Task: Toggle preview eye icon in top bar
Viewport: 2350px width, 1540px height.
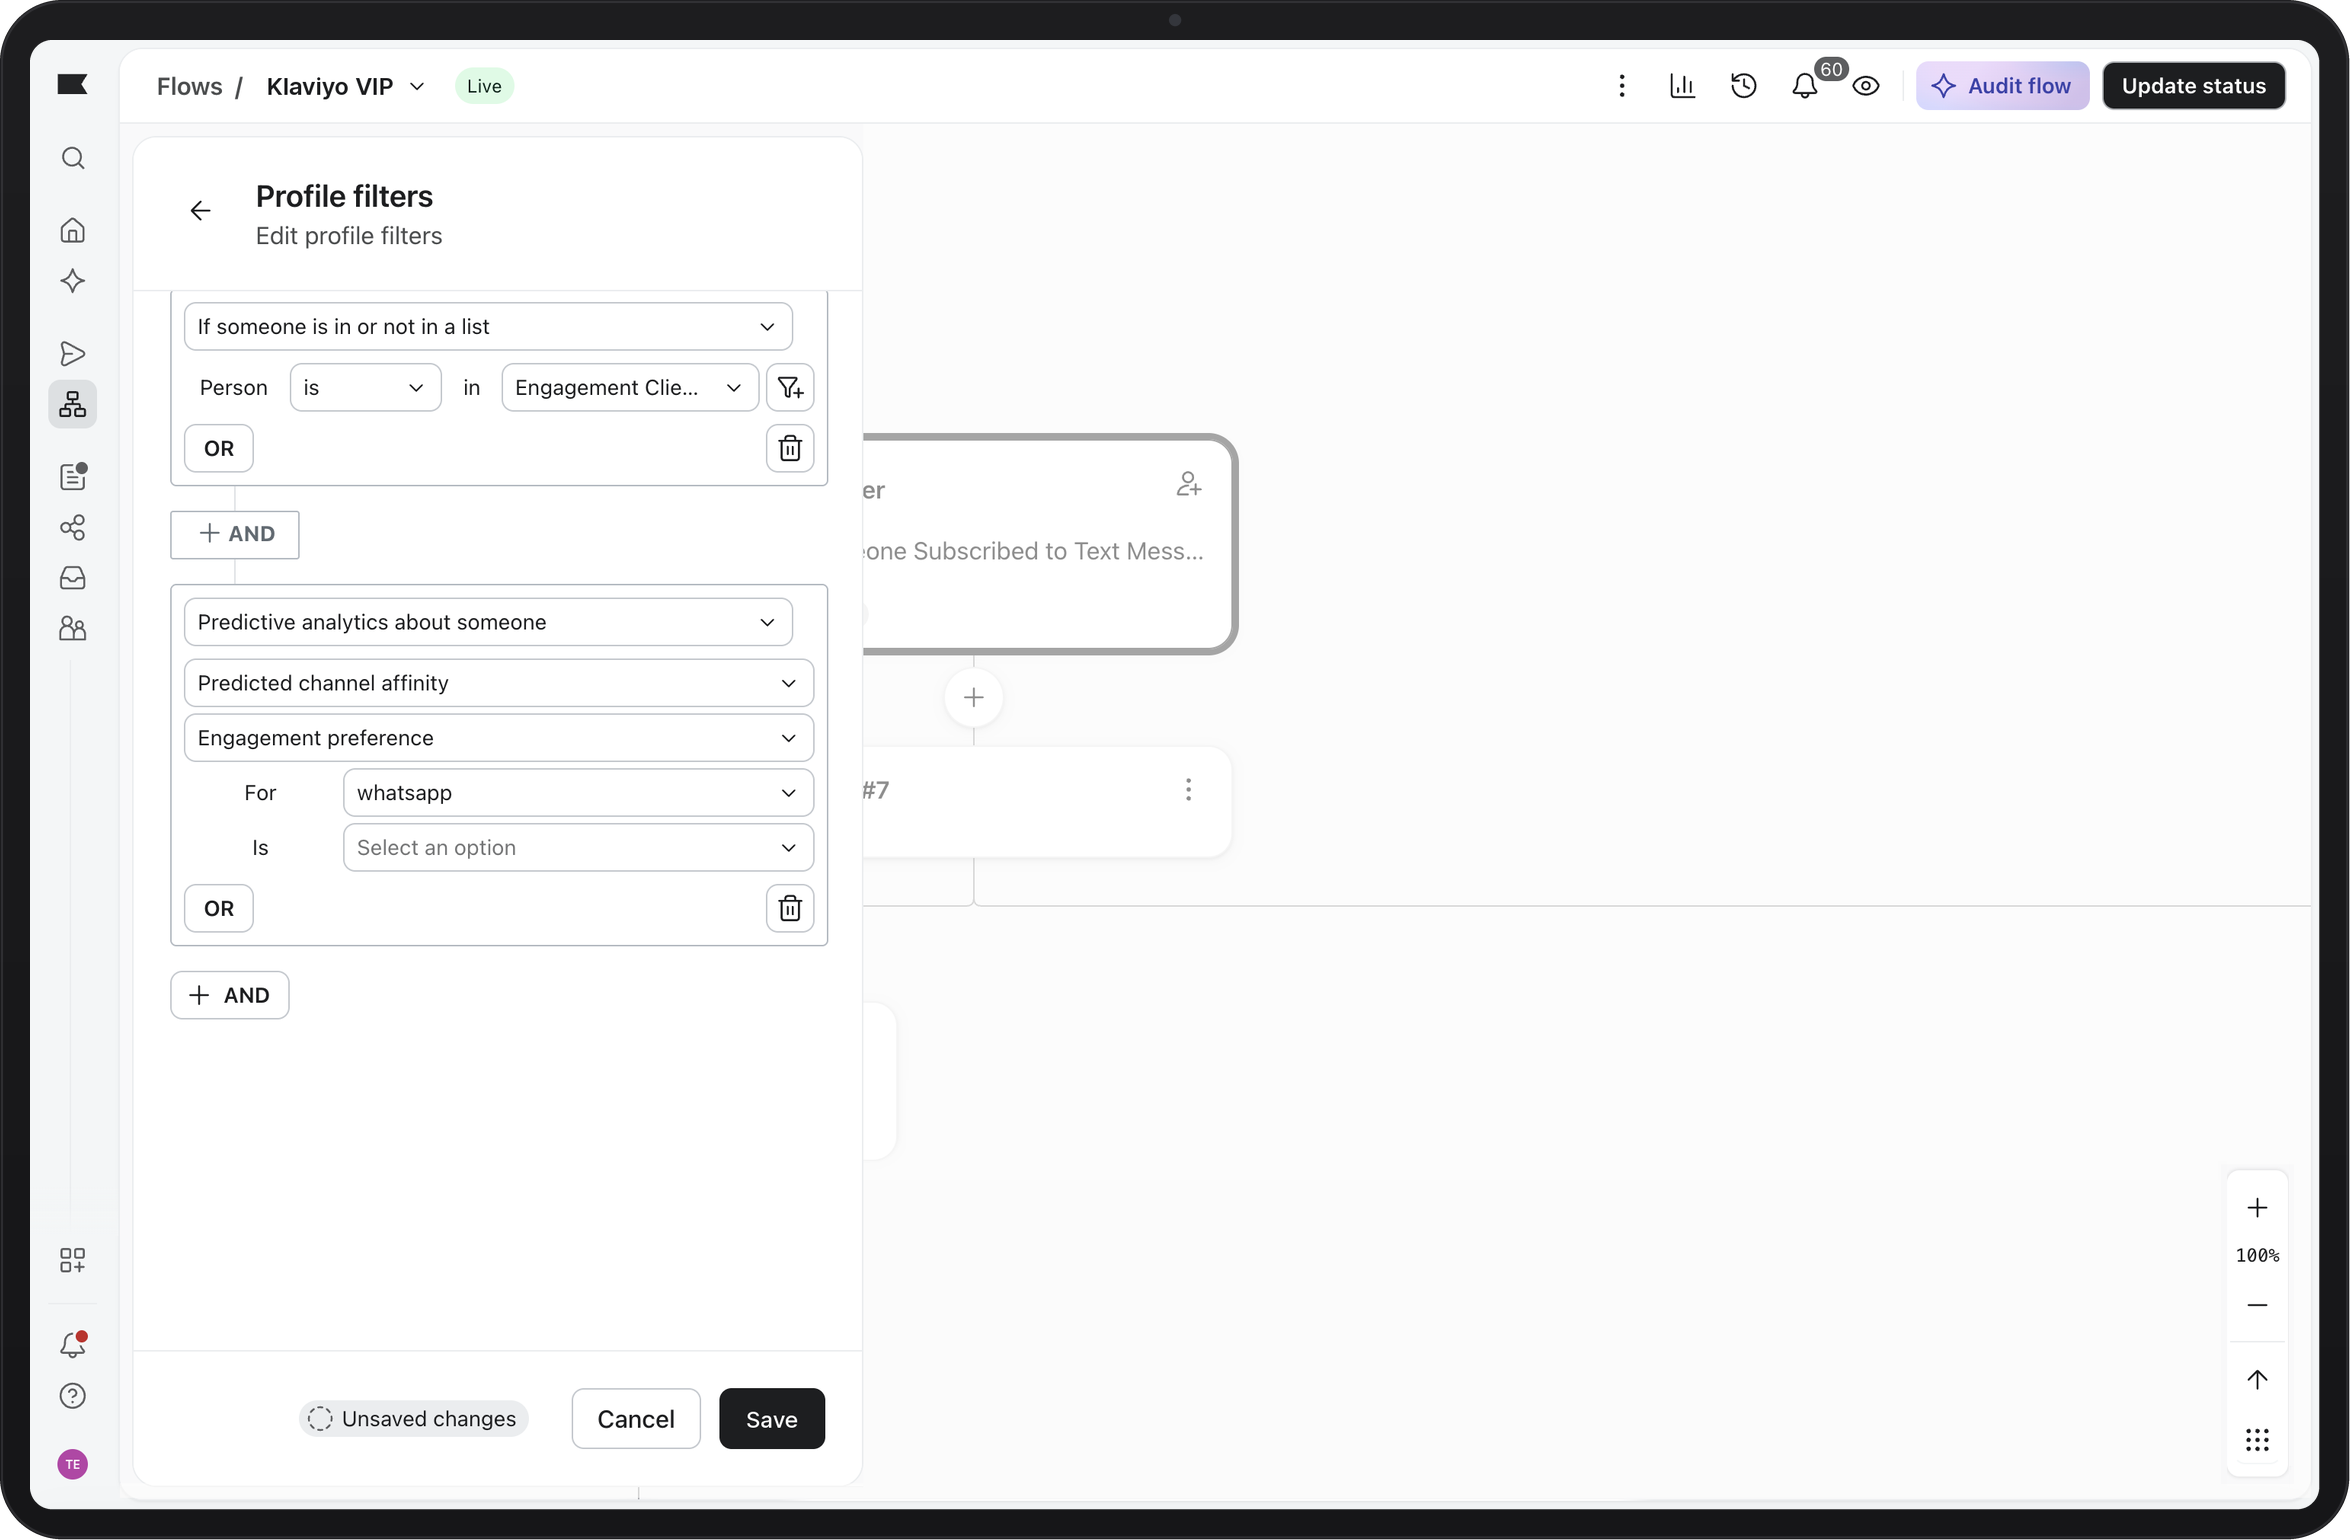Action: [x=1866, y=86]
